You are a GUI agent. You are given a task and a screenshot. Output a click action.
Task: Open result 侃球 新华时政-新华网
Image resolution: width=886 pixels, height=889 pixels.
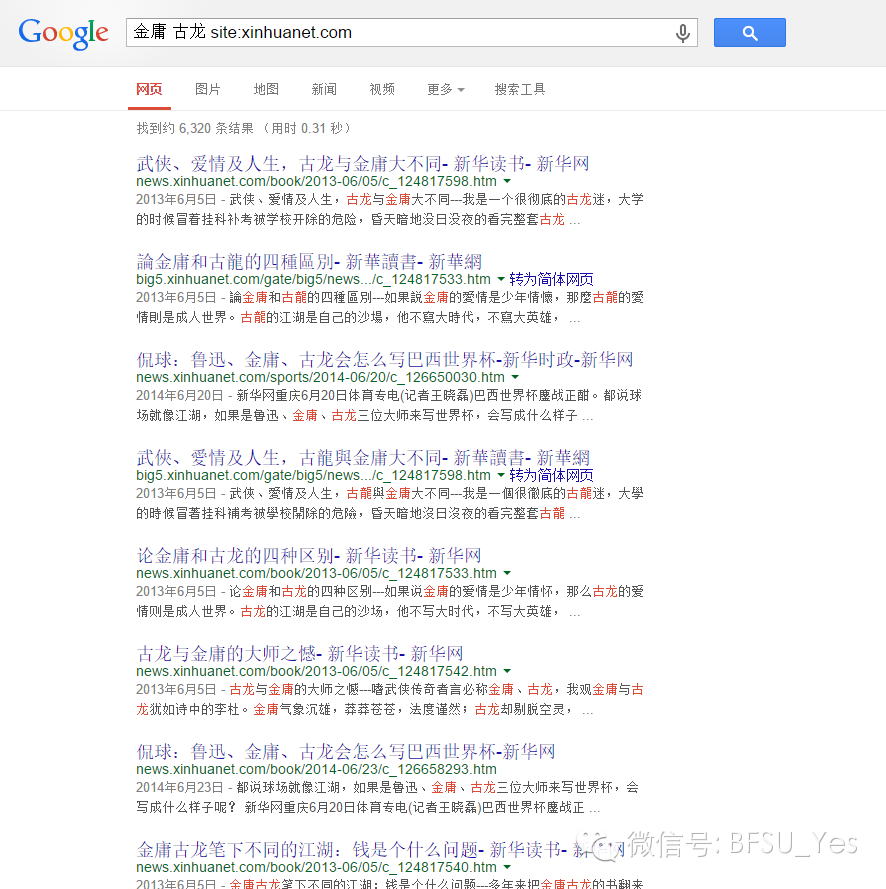click(x=385, y=359)
